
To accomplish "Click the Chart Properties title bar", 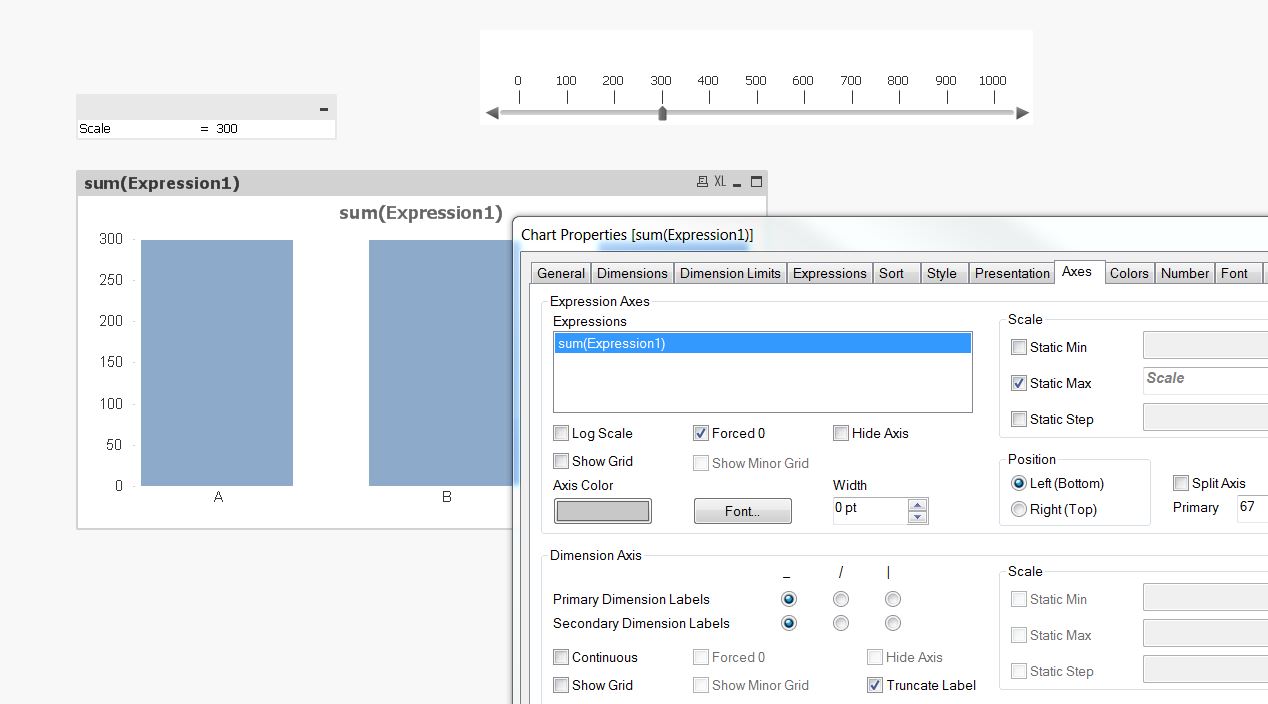I will tap(890, 235).
